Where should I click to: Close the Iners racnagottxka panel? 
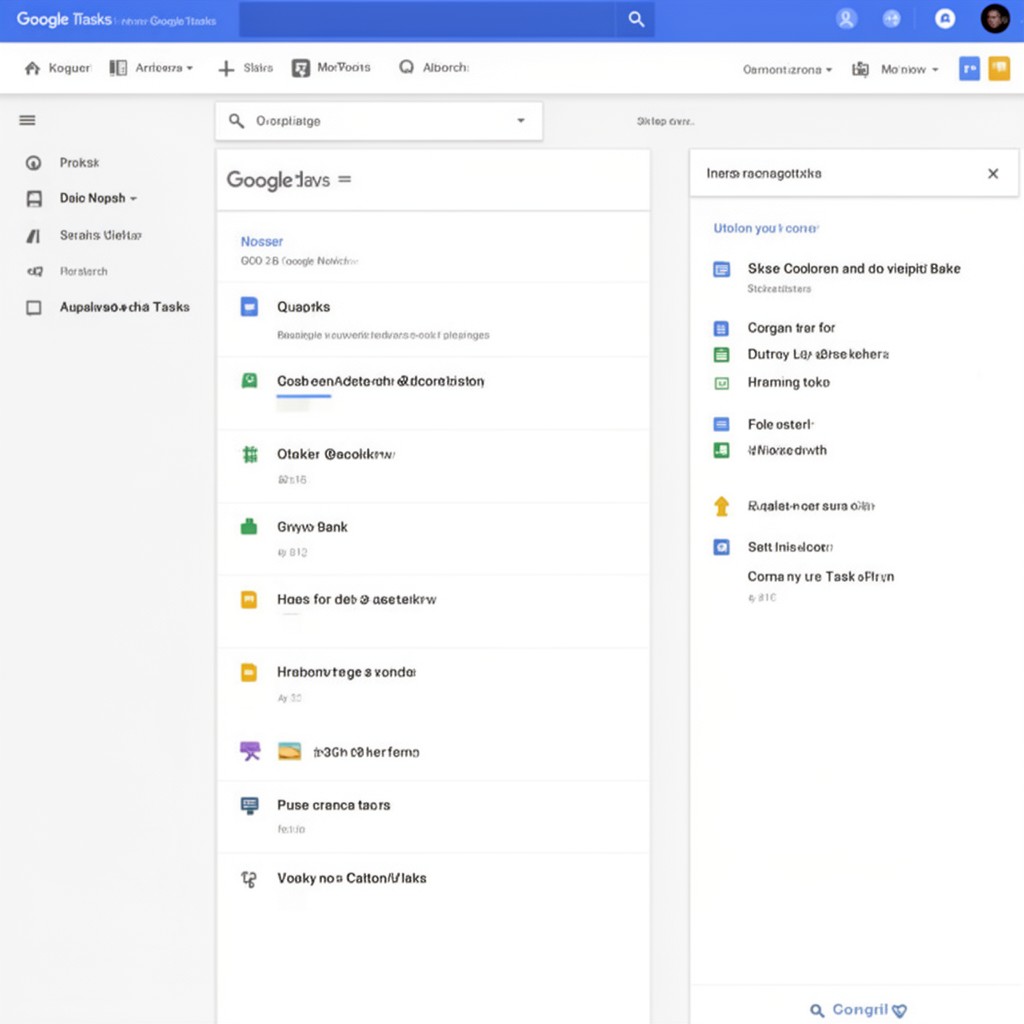pos(993,174)
